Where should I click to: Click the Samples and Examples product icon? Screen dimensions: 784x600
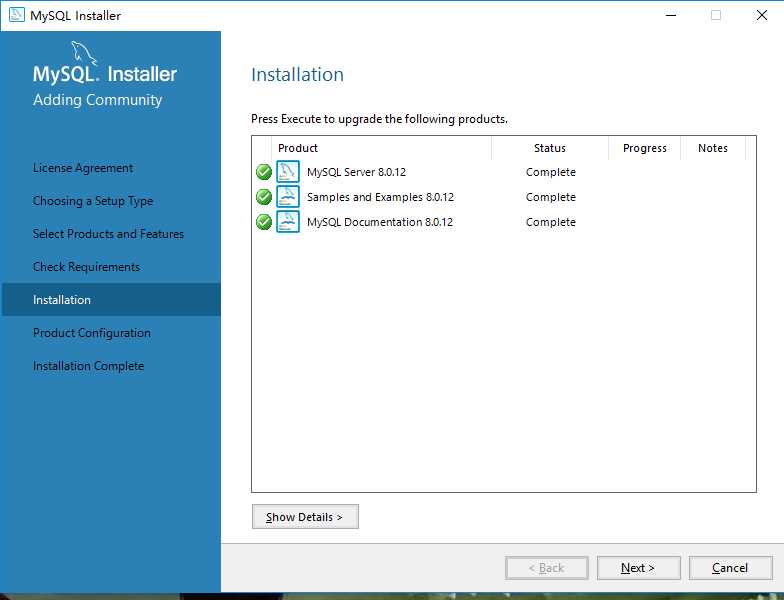(x=288, y=196)
